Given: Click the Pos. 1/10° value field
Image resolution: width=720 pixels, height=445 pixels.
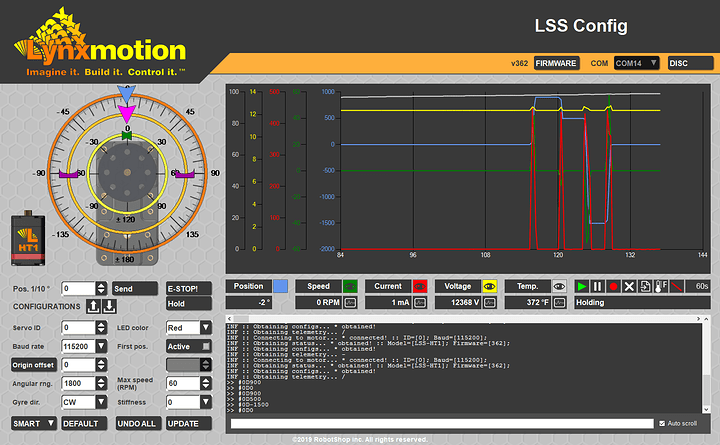Looking at the screenshot, I should click(79, 288).
